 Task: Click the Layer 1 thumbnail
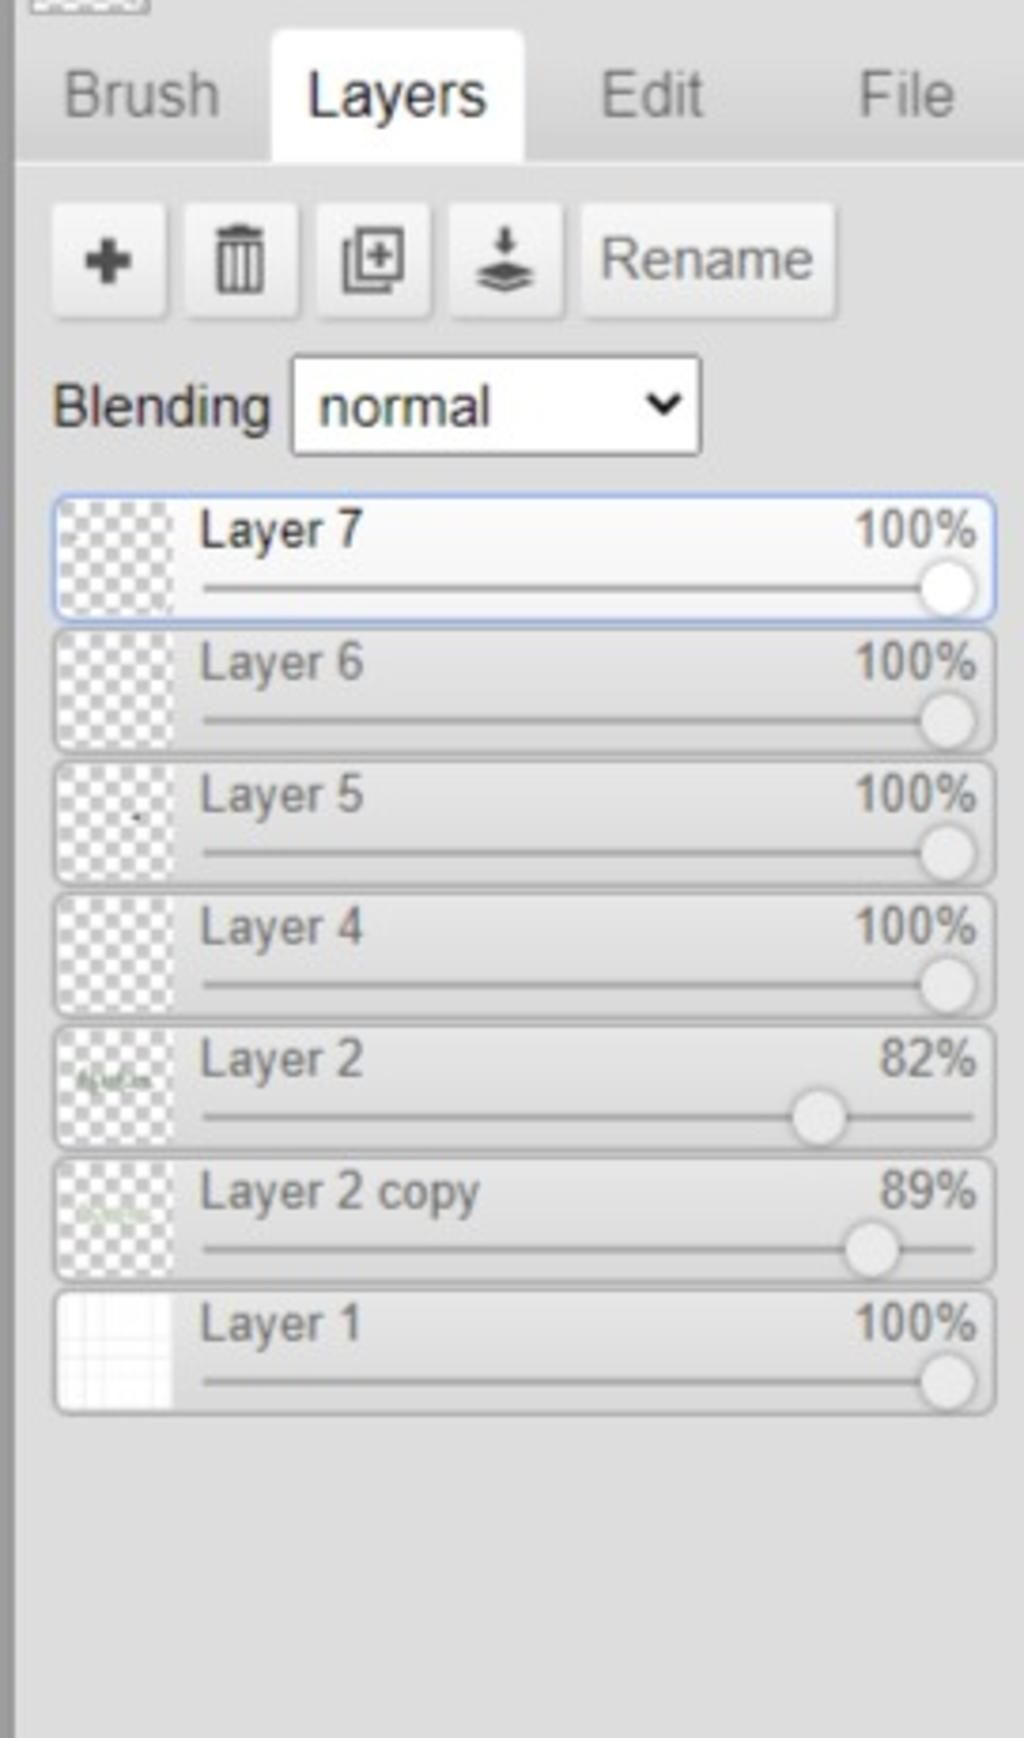pos(115,1352)
